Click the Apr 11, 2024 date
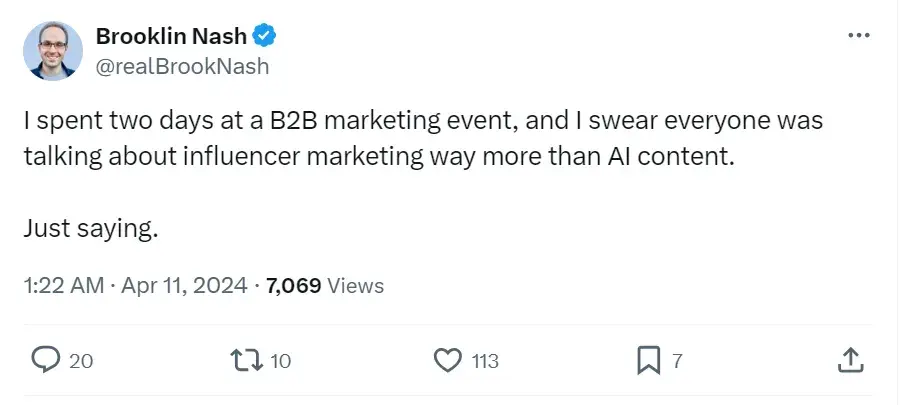The height and width of the screenshot is (405, 904). pos(185,286)
